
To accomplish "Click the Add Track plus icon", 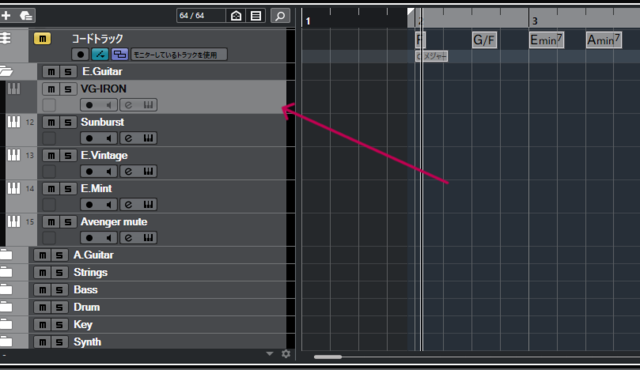I will tap(6, 16).
